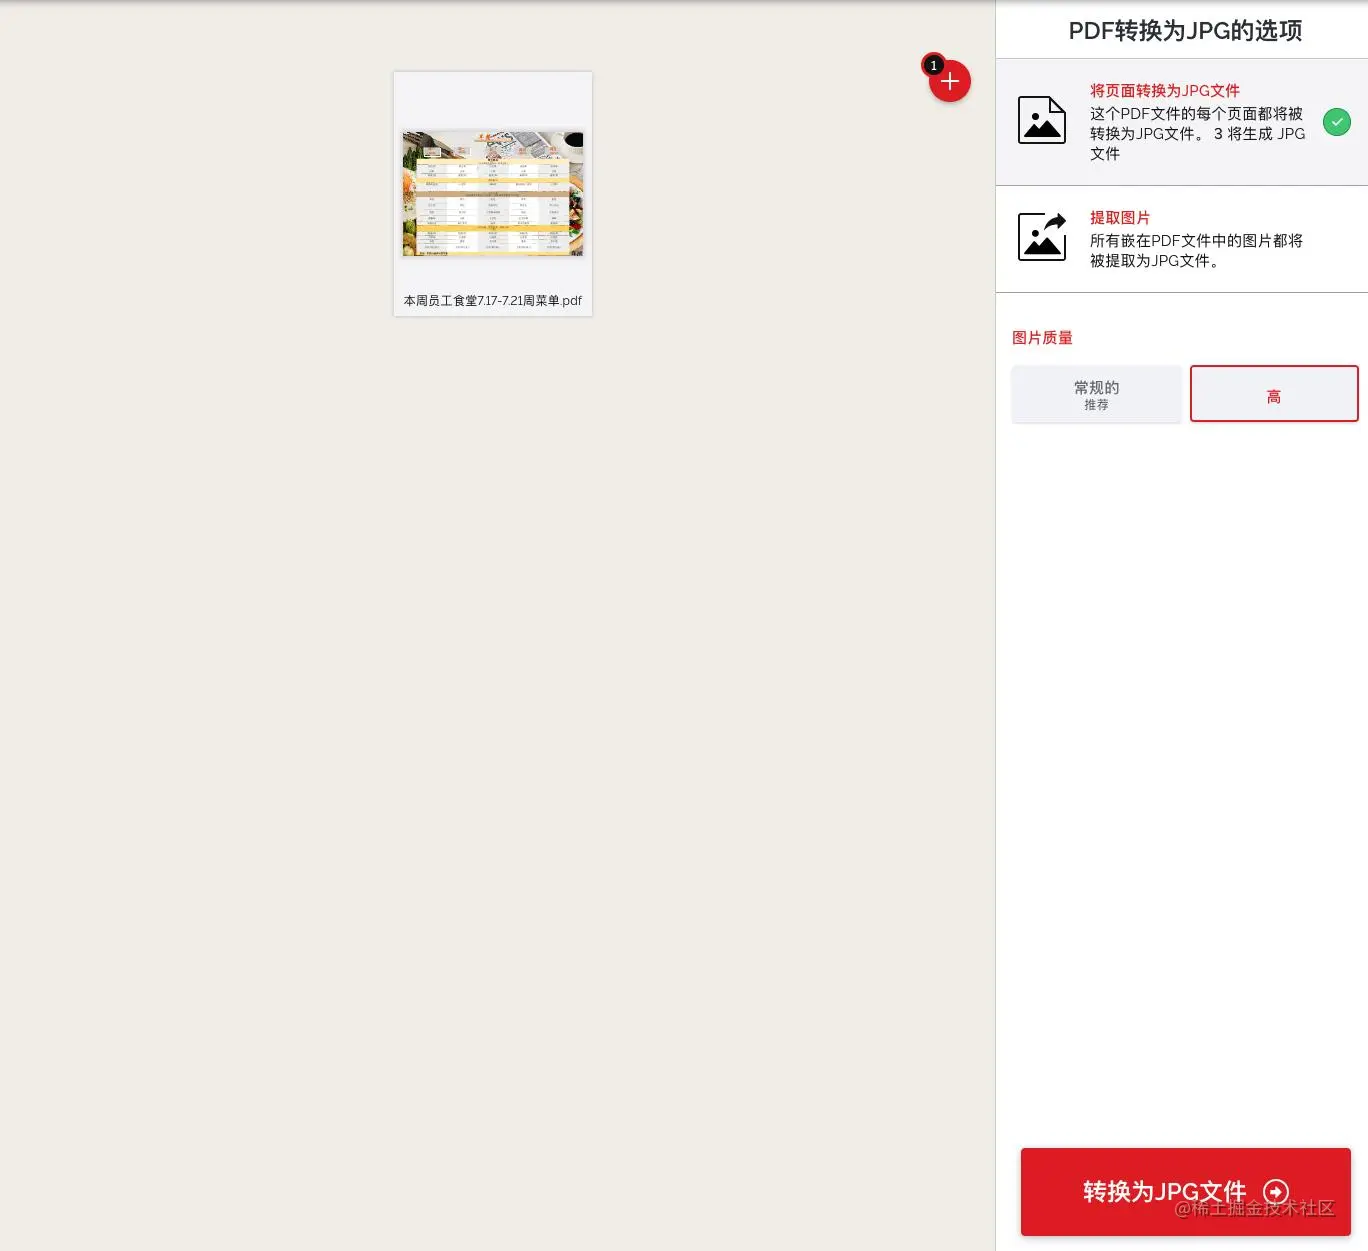The height and width of the screenshot is (1251, 1368).
Task: Click the 图片质量 label
Action: click(x=1042, y=338)
